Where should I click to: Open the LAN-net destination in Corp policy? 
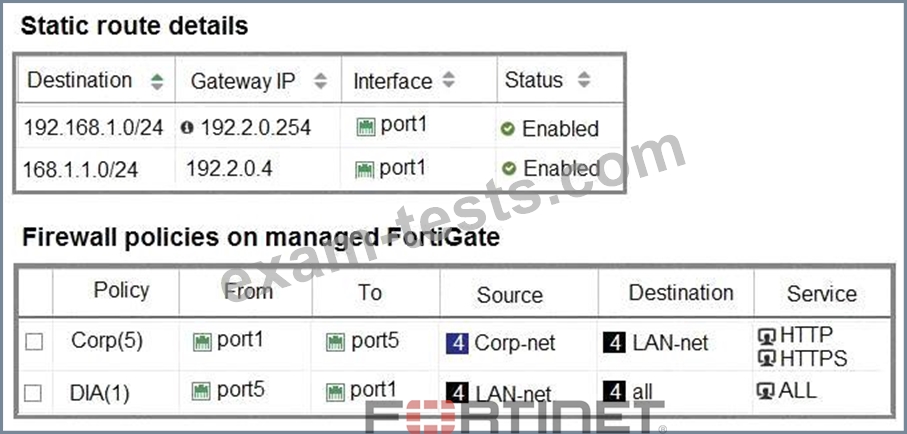(x=670, y=343)
